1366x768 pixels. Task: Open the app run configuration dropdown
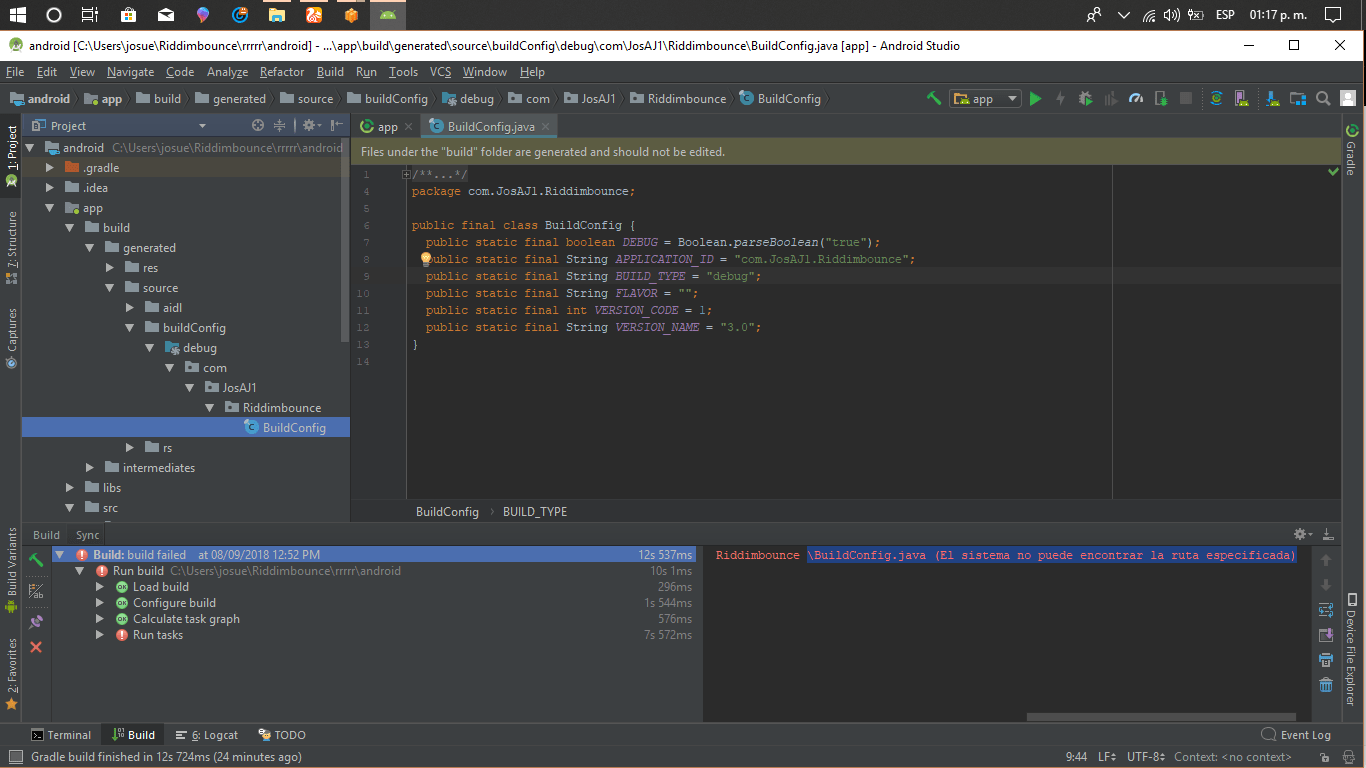[985, 98]
